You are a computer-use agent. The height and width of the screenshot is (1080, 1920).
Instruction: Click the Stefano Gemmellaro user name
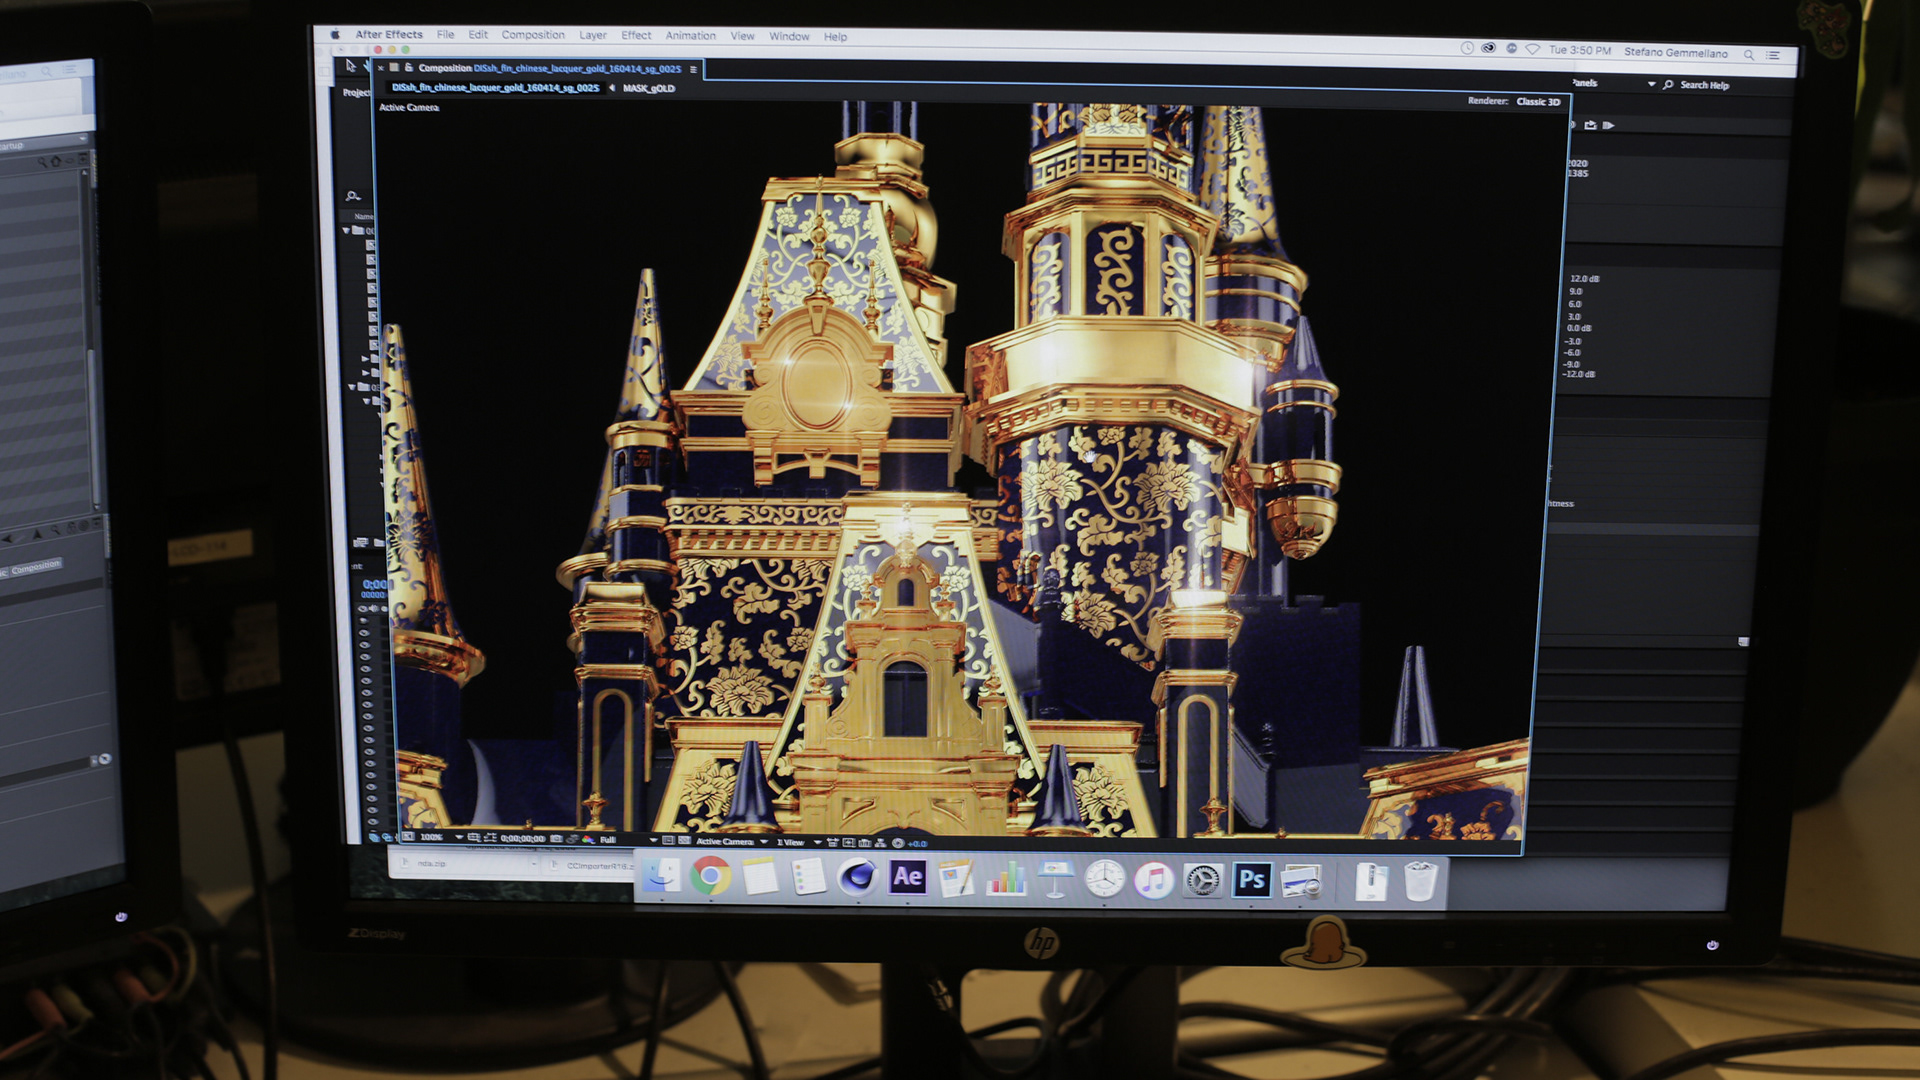(1675, 53)
